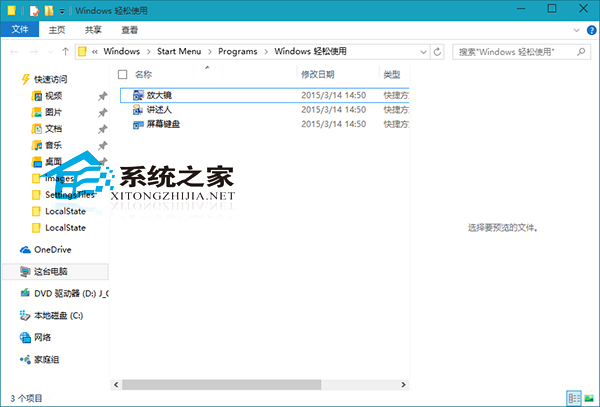
Task: Switch to the 查看 View tab
Action: pyautogui.click(x=130, y=30)
